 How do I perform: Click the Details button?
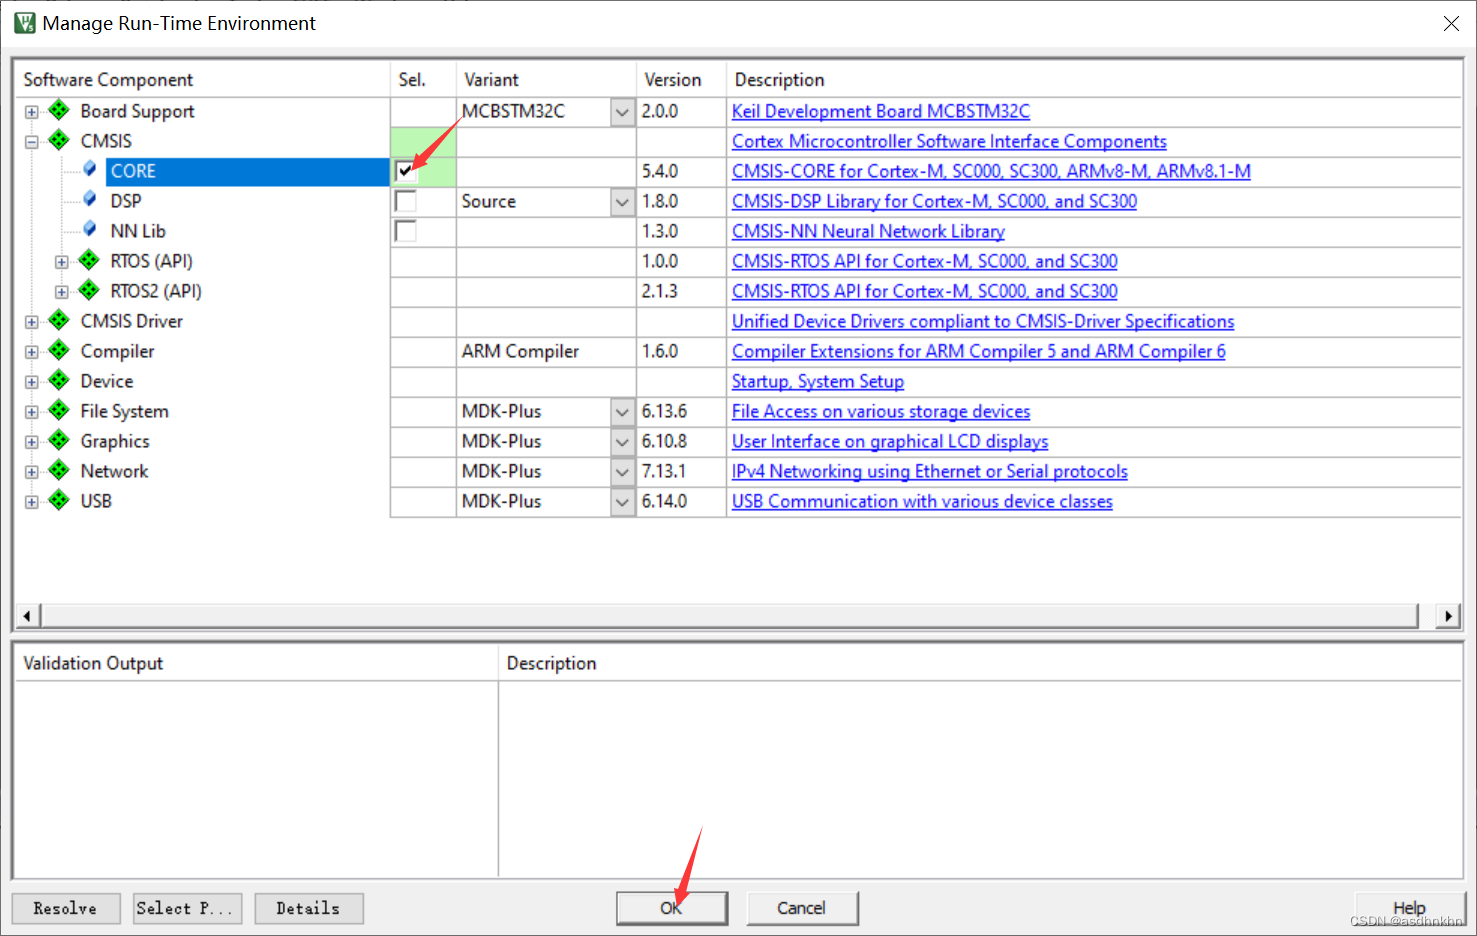click(x=309, y=908)
